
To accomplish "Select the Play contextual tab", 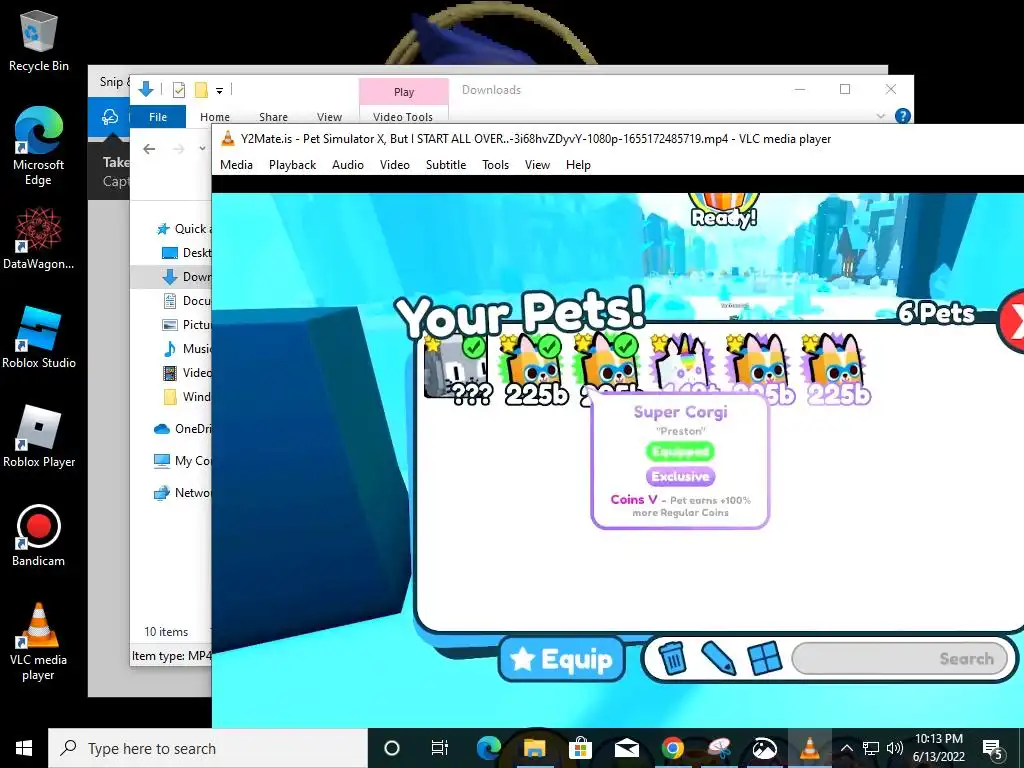I will coord(404,92).
